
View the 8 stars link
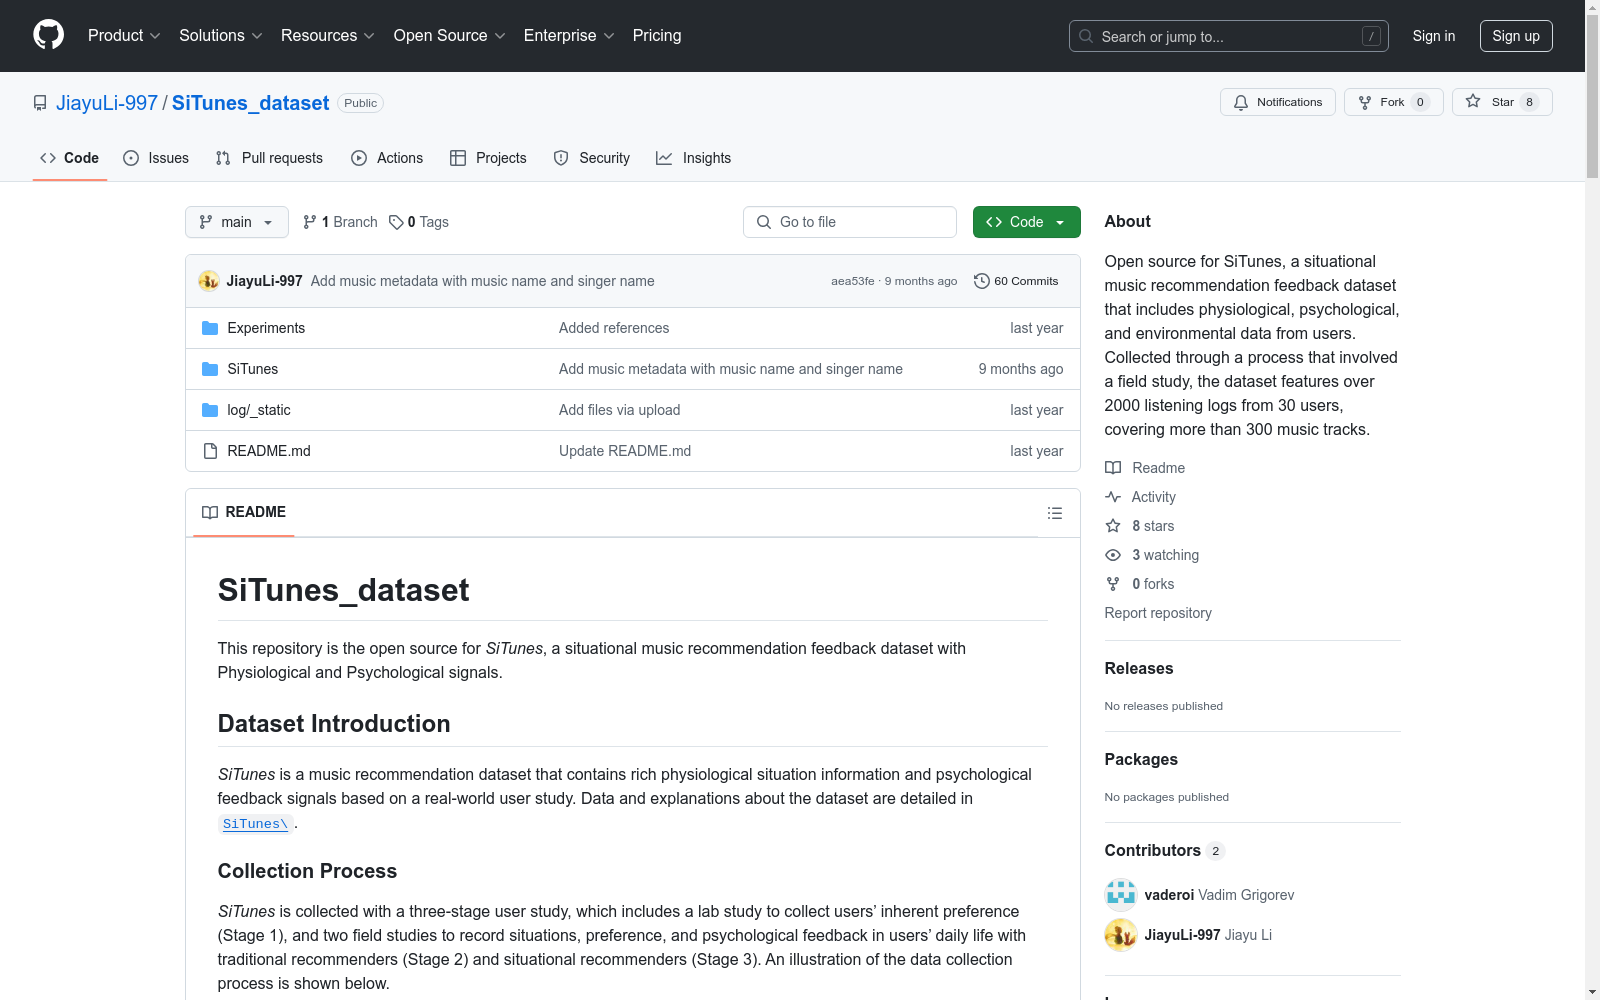[x=1140, y=526]
